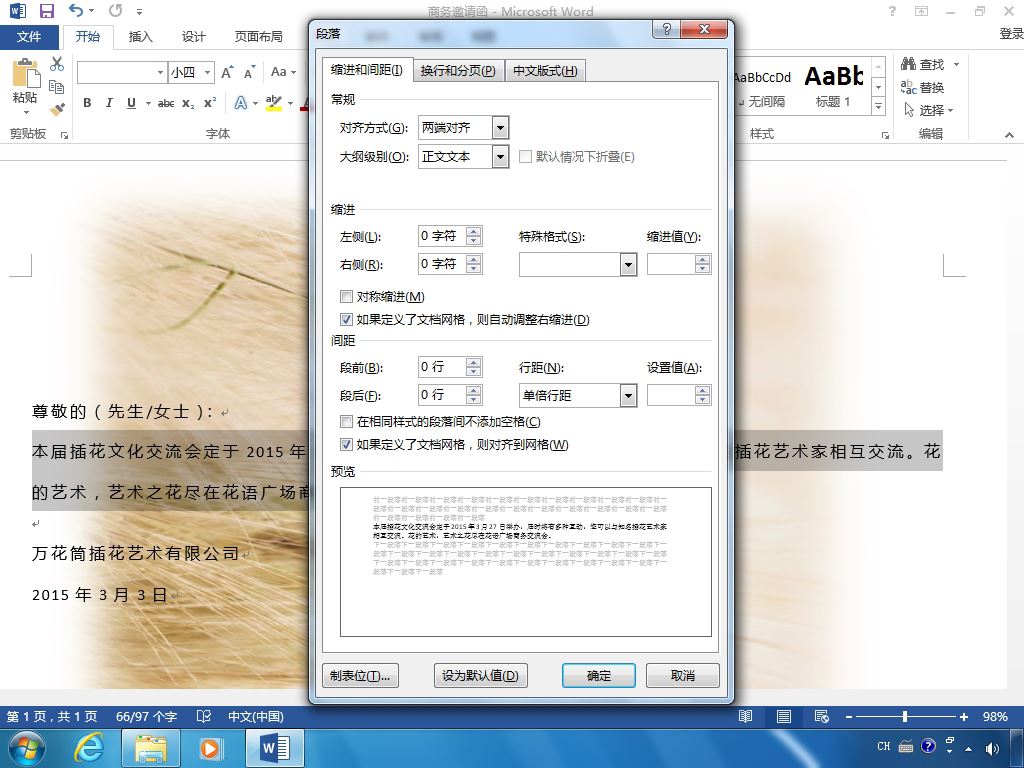Open the font size 小四 dropdown
Image resolution: width=1024 pixels, height=768 pixels.
point(207,72)
